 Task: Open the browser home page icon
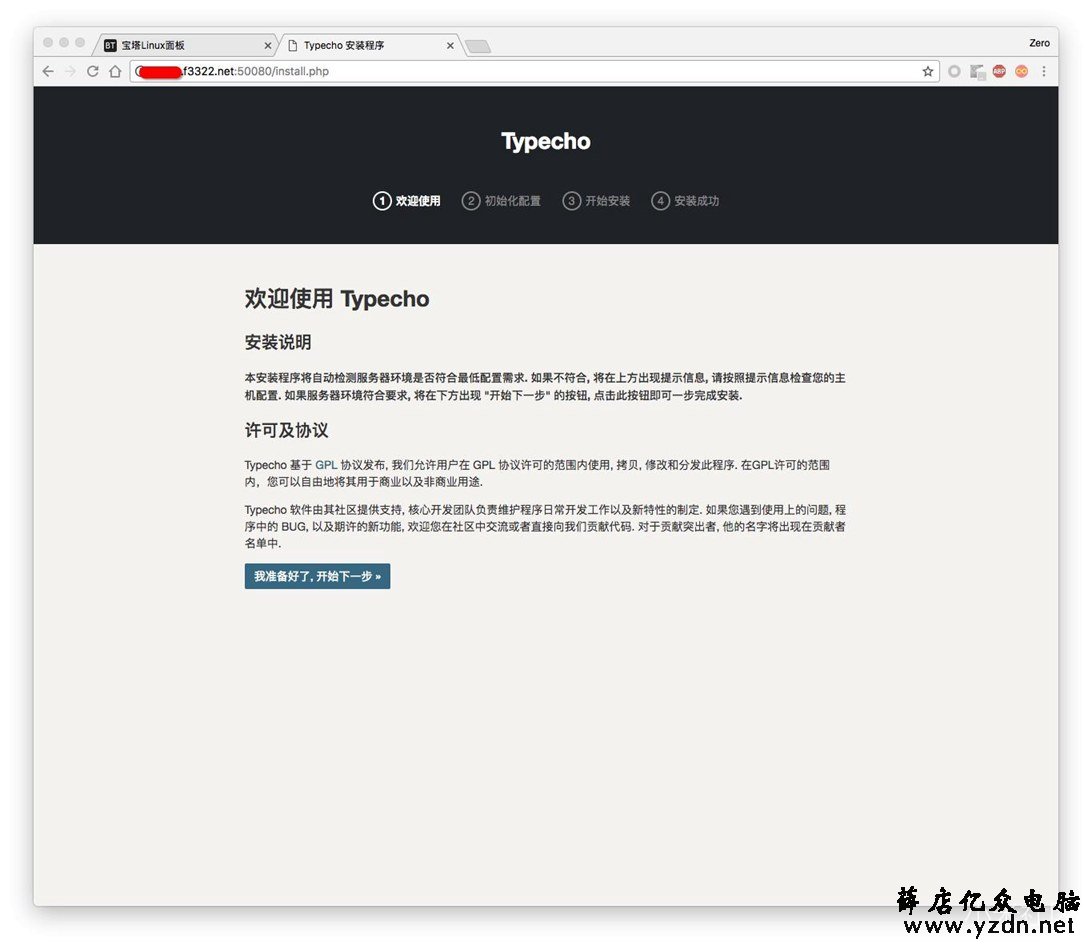115,71
